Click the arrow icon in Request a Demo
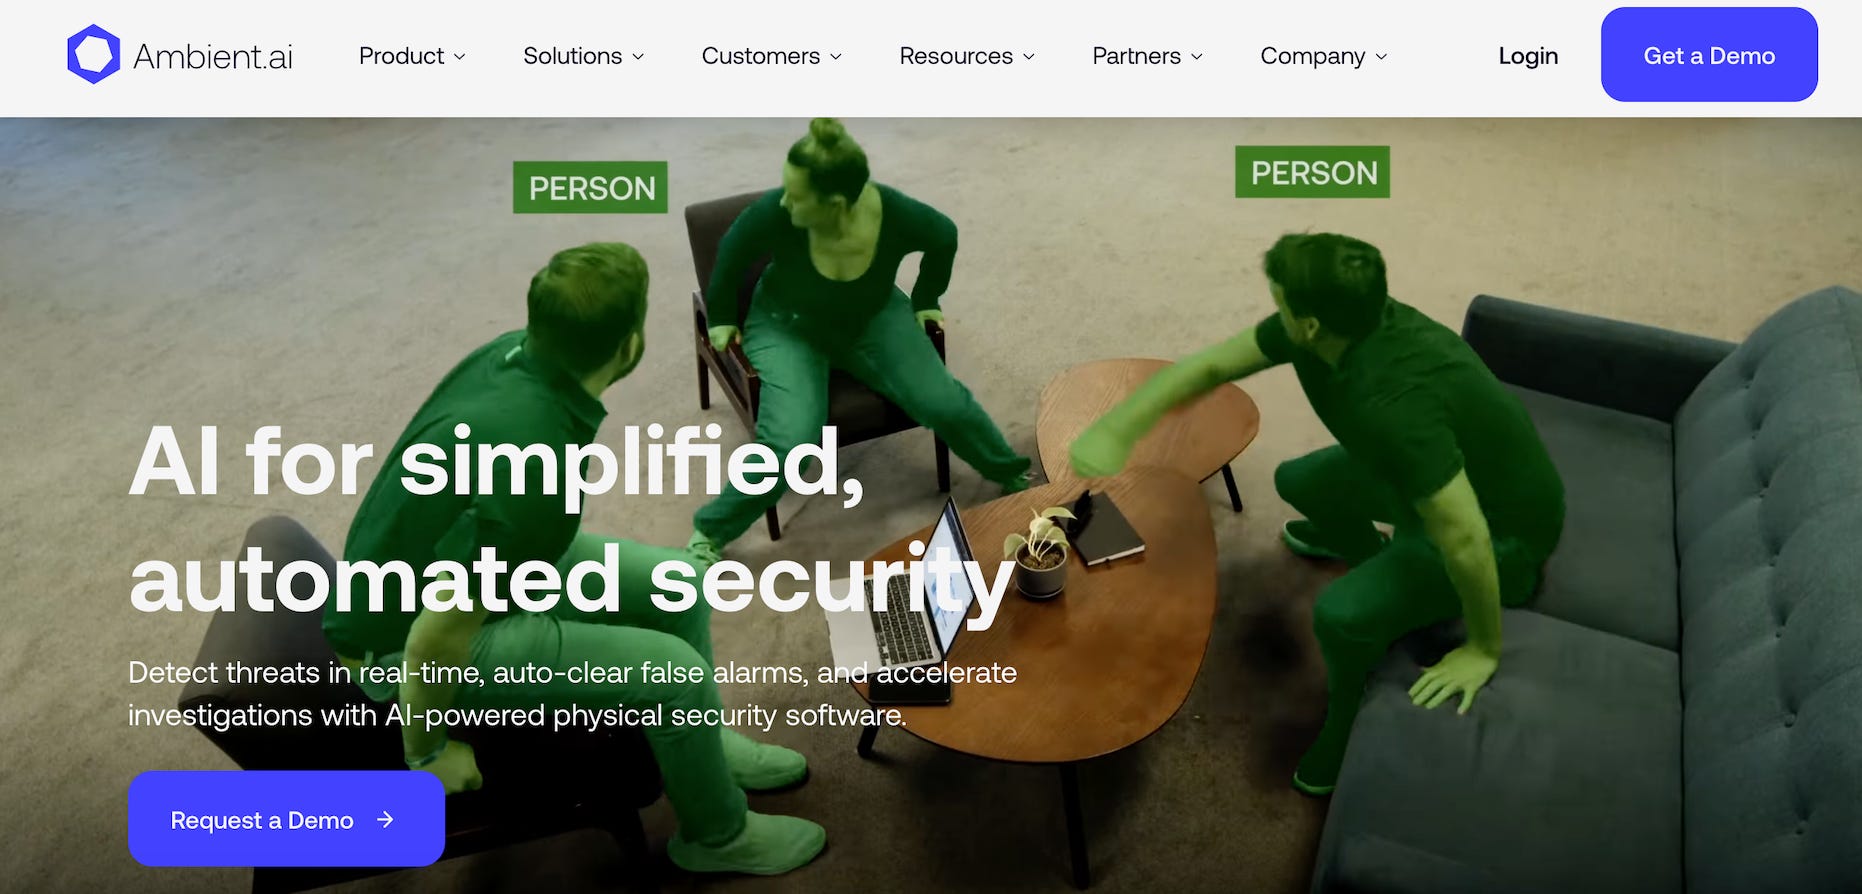 385,820
